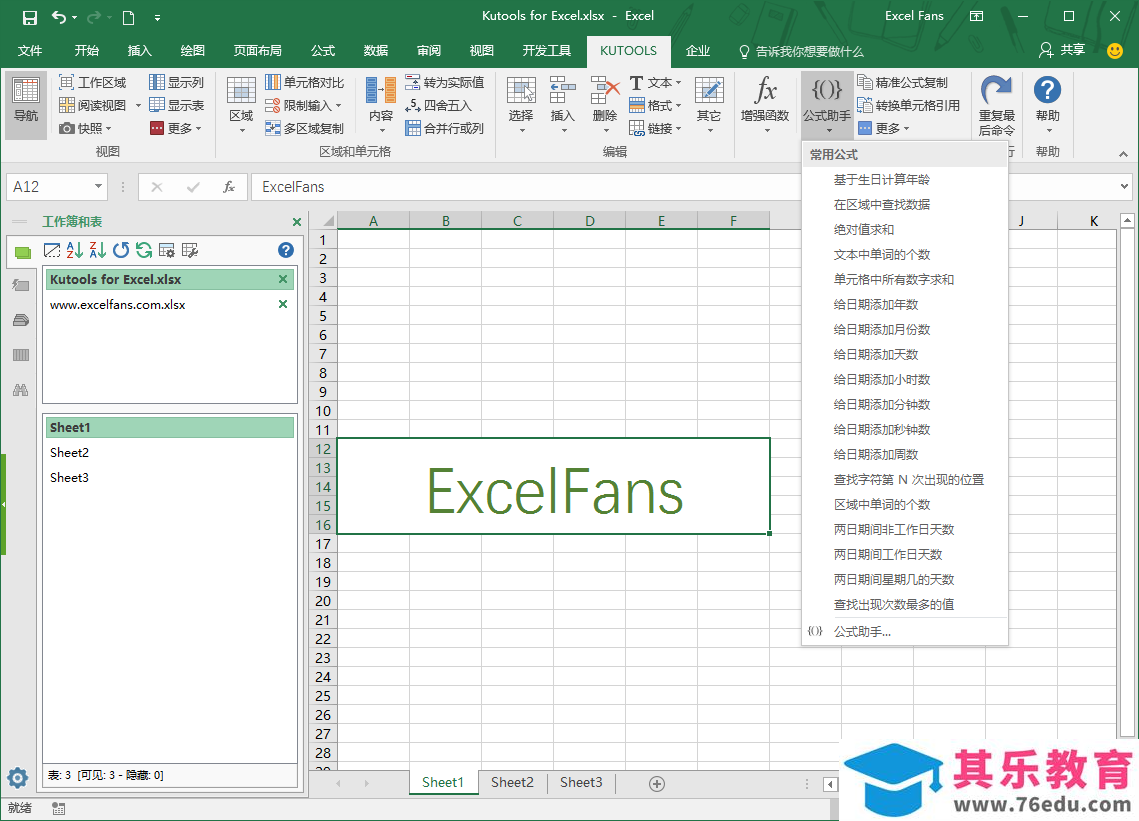Click the refresh icon in navigation pane
The width and height of the screenshot is (1139, 821).
(x=144, y=251)
